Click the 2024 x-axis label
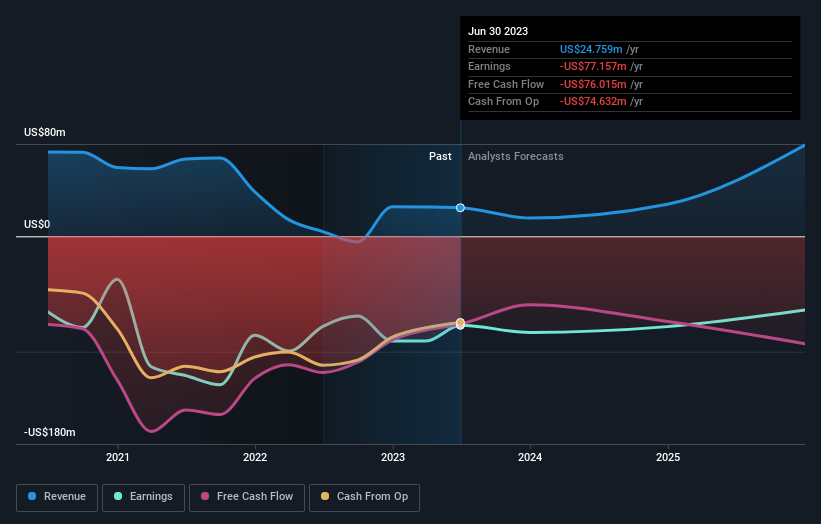The image size is (821, 524). pos(530,457)
